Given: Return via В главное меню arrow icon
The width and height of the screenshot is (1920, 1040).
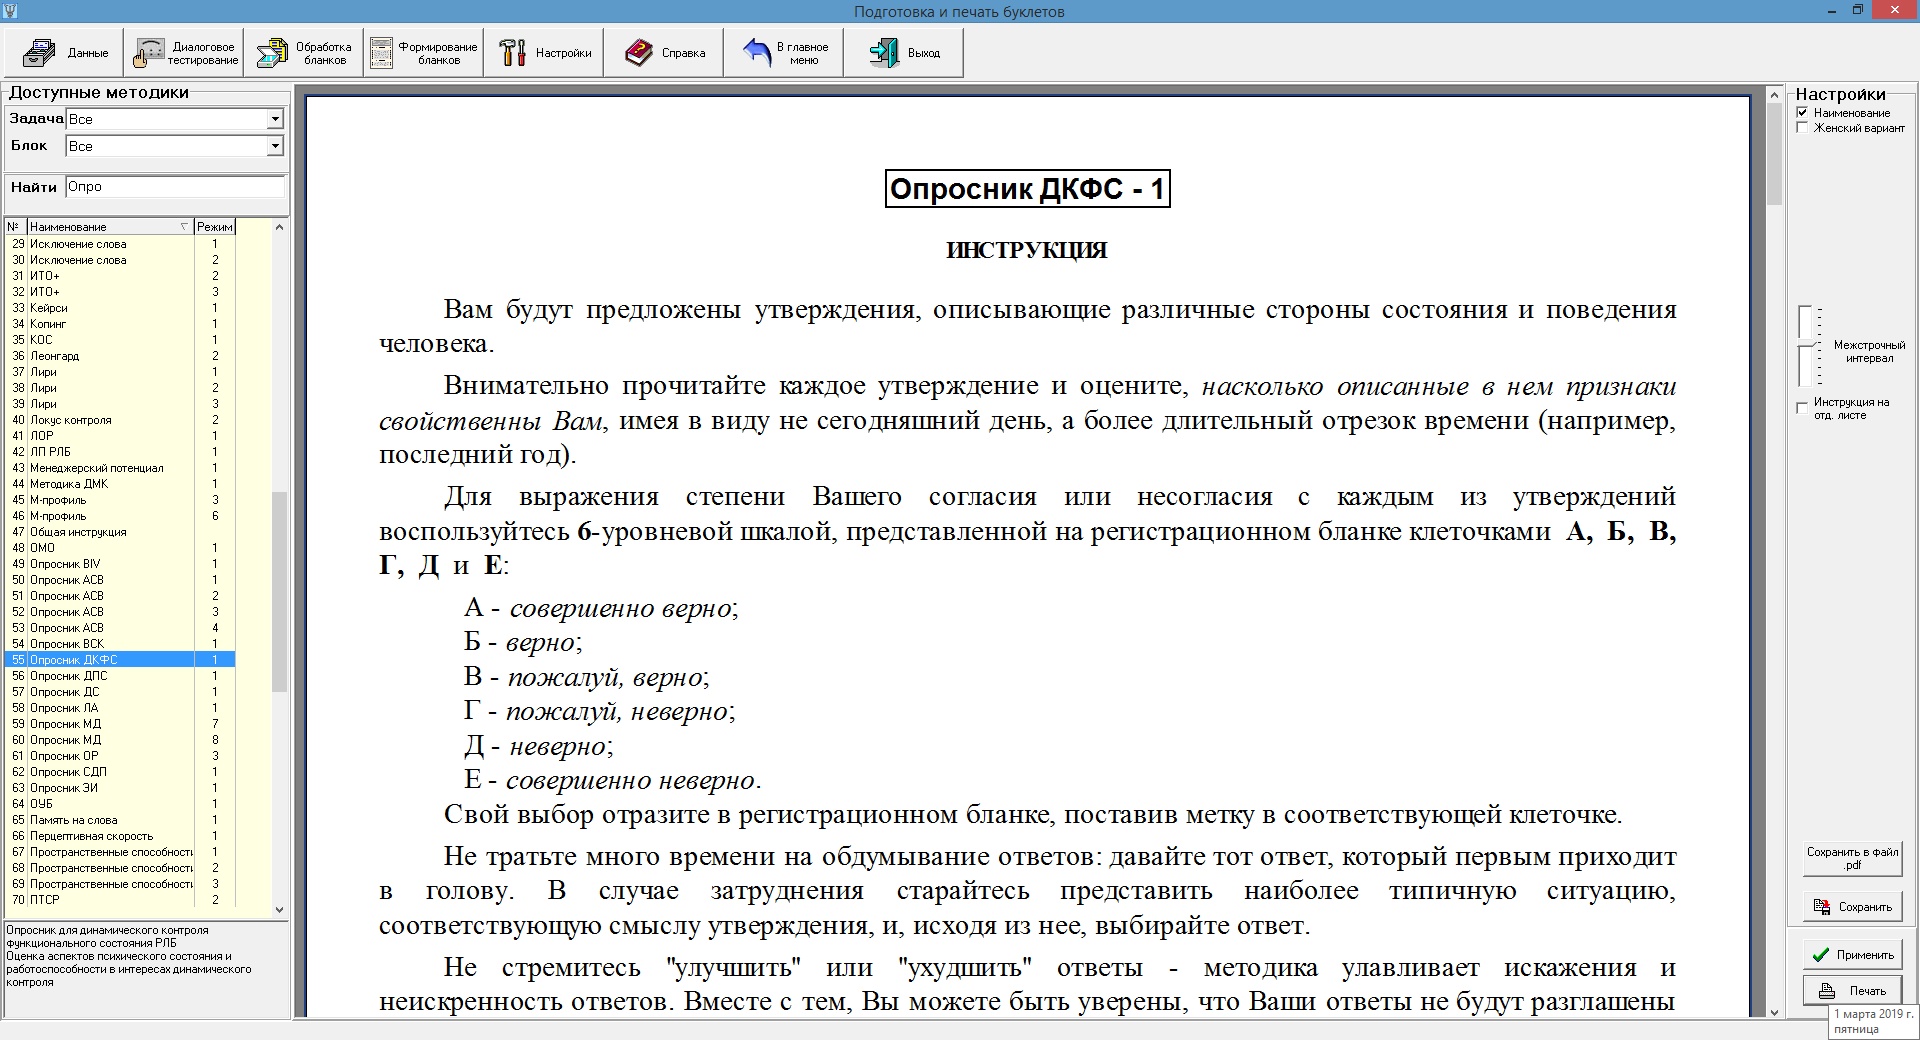Looking at the screenshot, I should pos(758,53).
